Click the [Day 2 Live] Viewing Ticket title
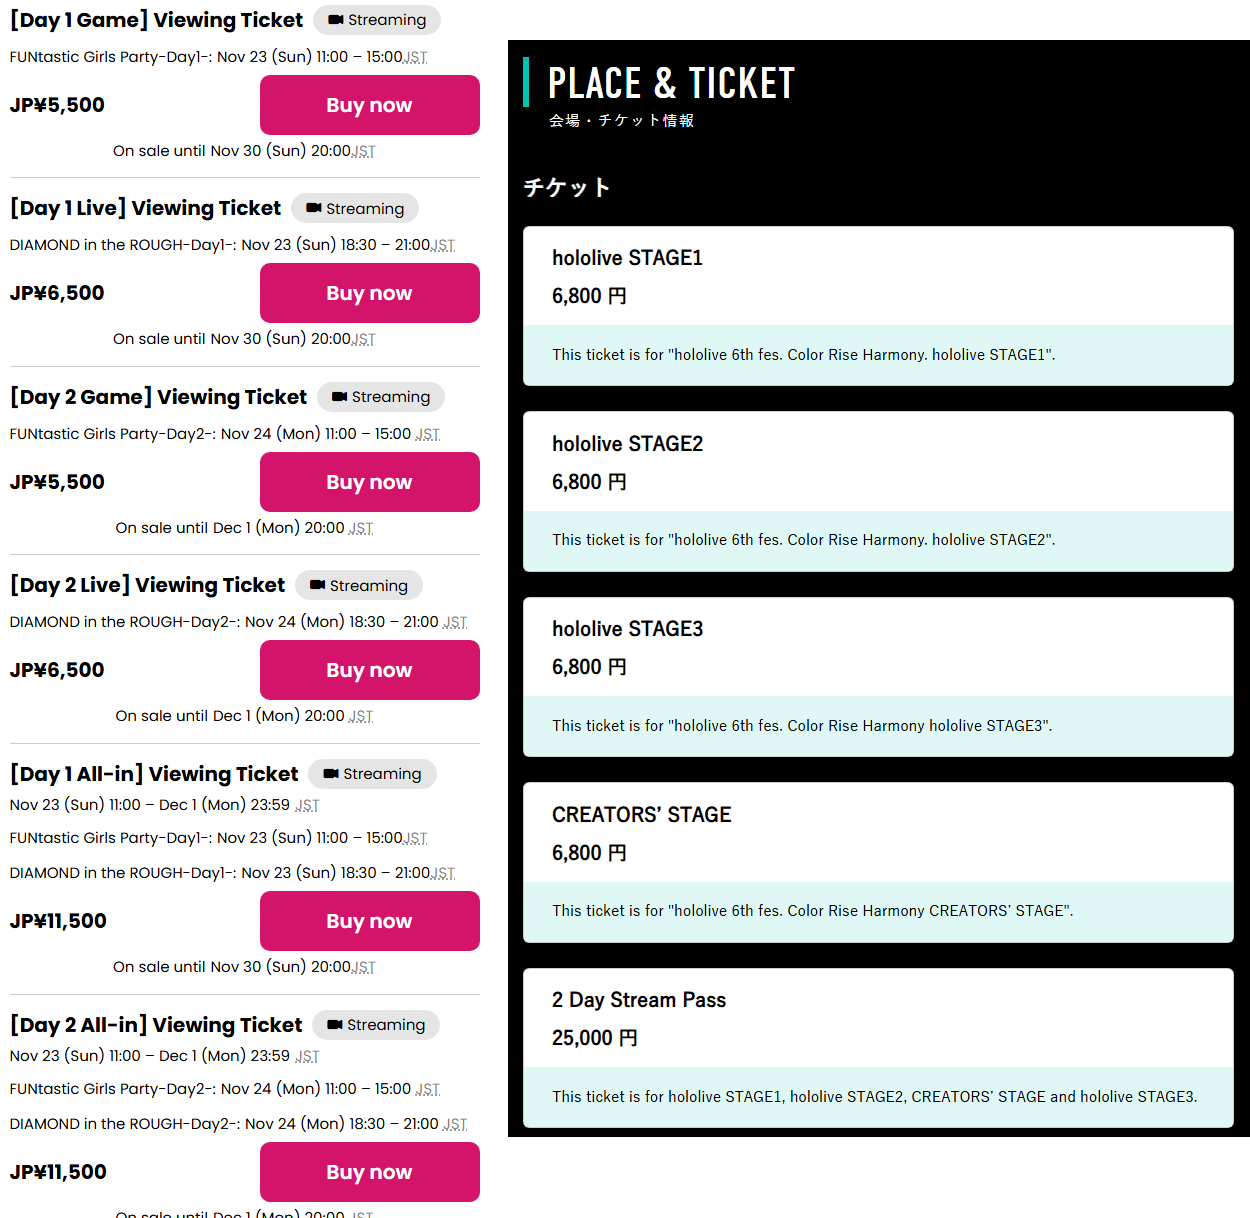 point(148,585)
